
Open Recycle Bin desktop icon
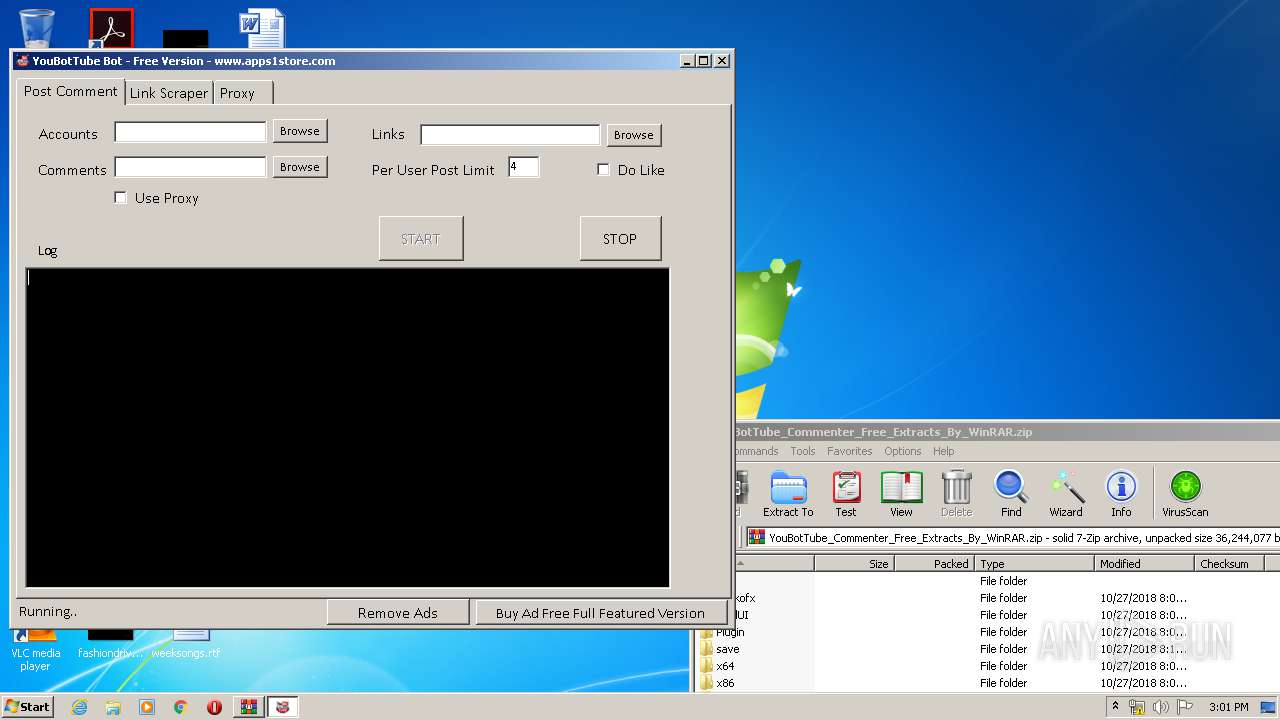[x=37, y=28]
